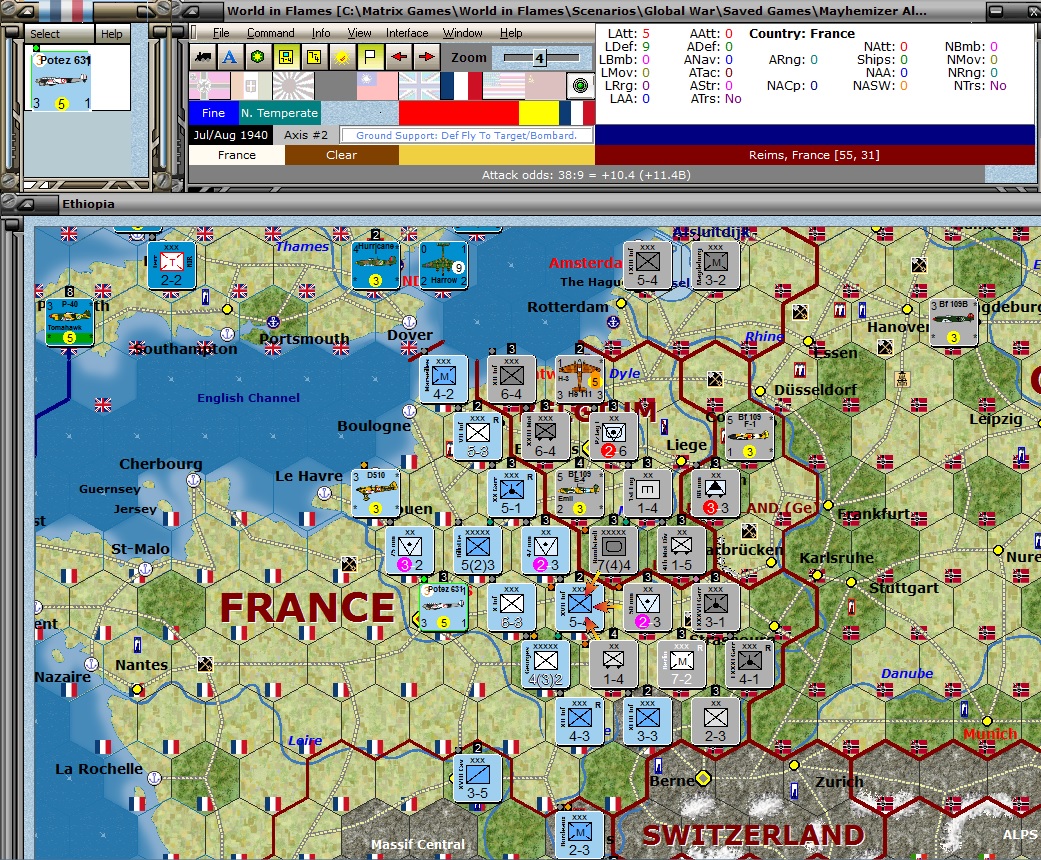1041x860 pixels.
Task: Select the Italian flag in the country bar
Action: (x=251, y=86)
